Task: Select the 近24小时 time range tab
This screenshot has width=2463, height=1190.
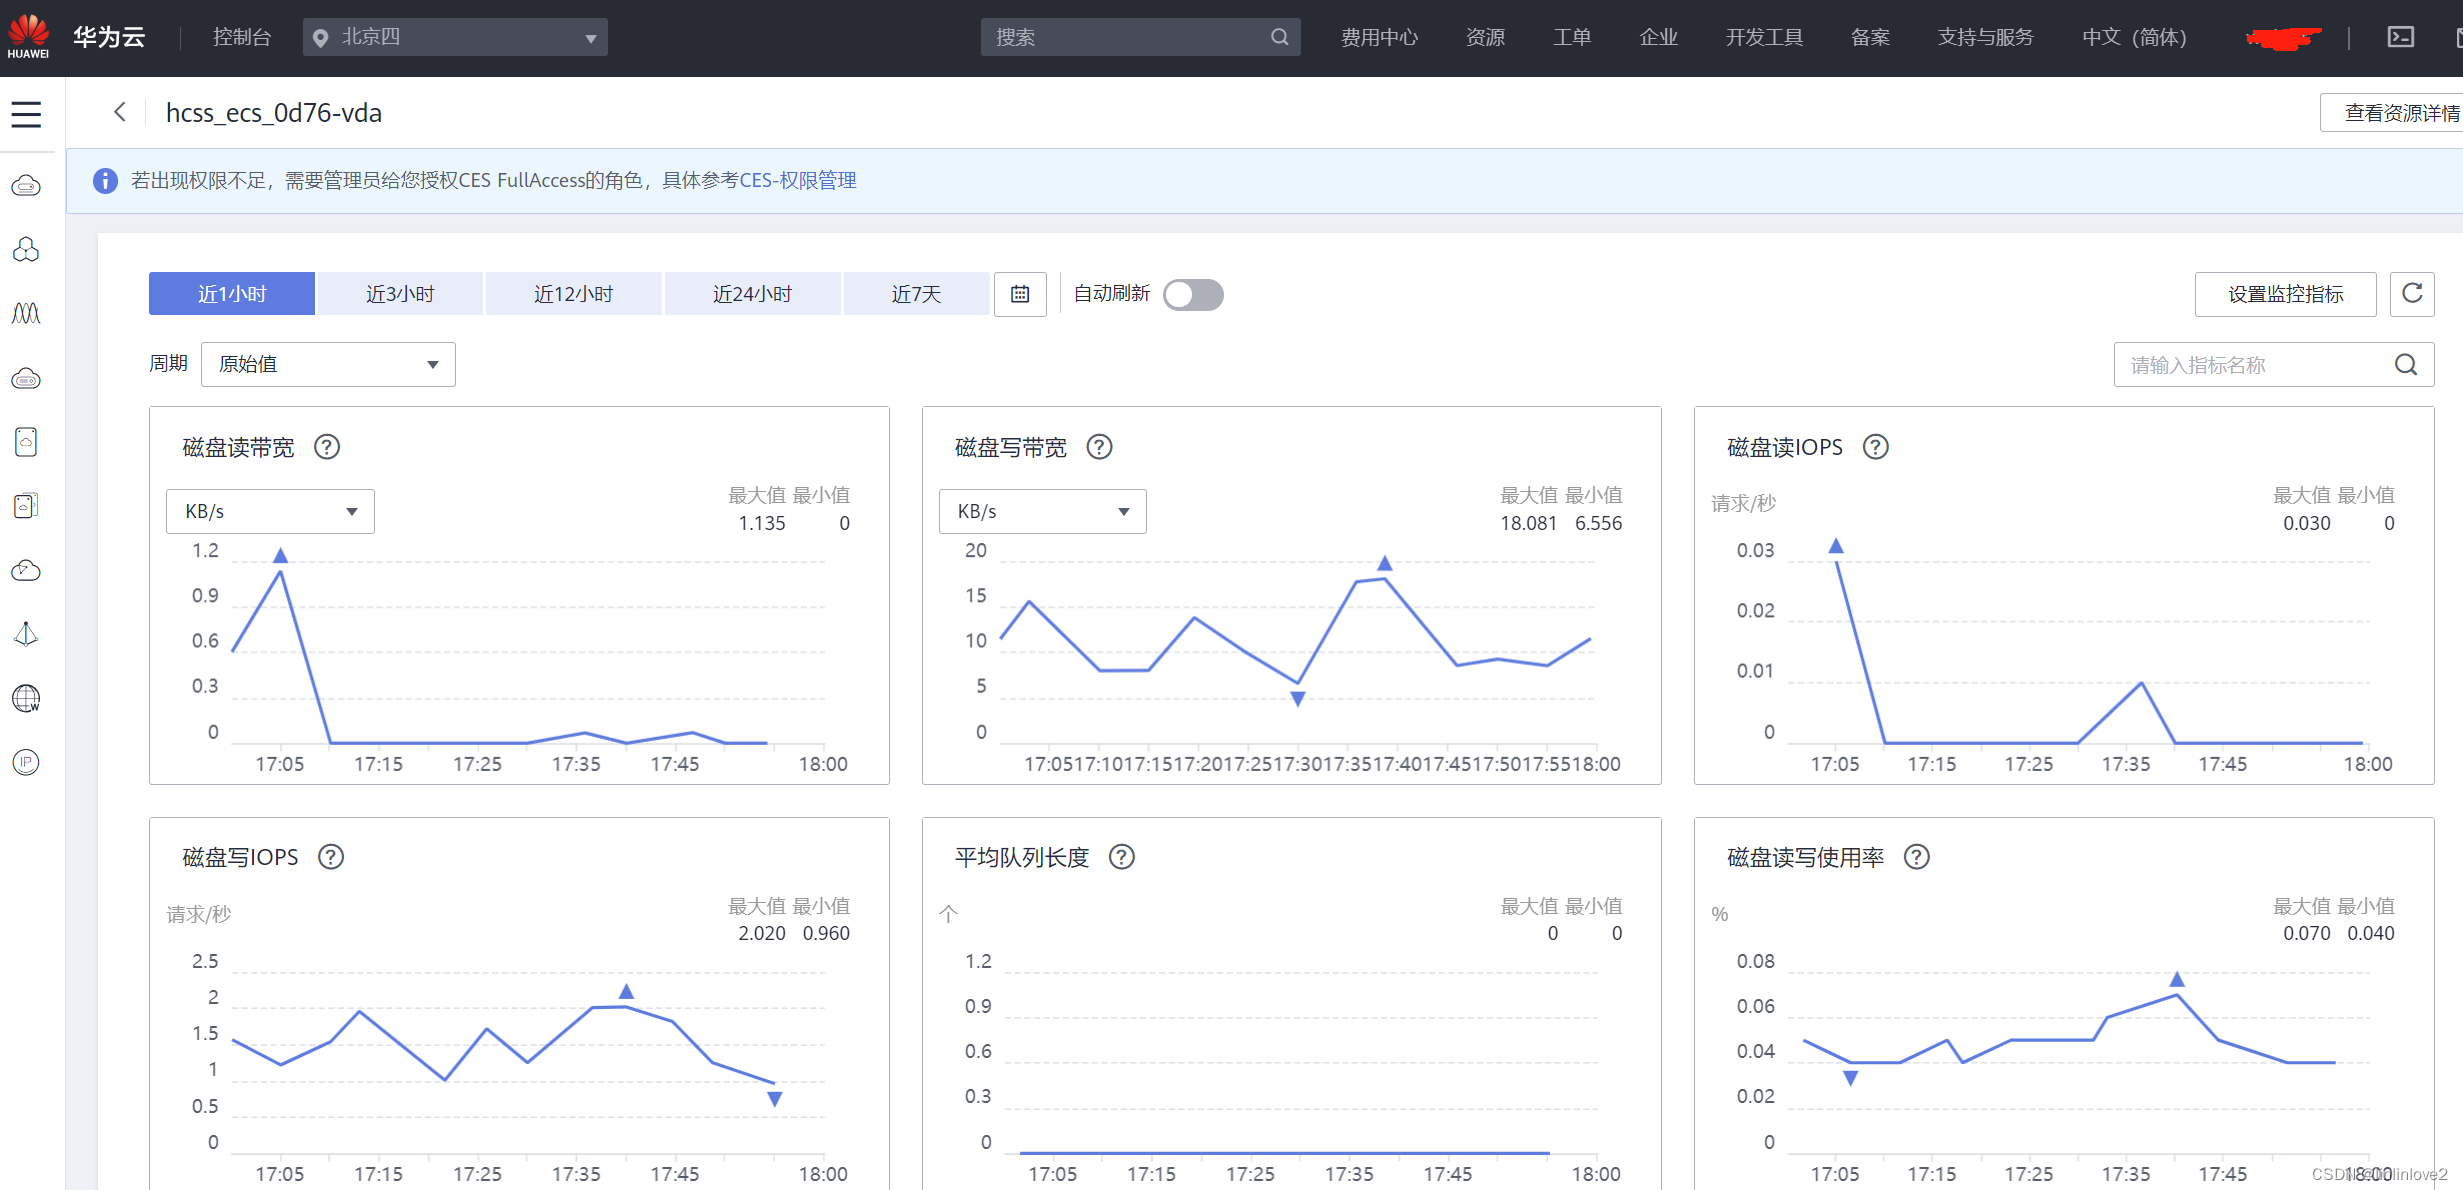Action: pyautogui.click(x=752, y=294)
